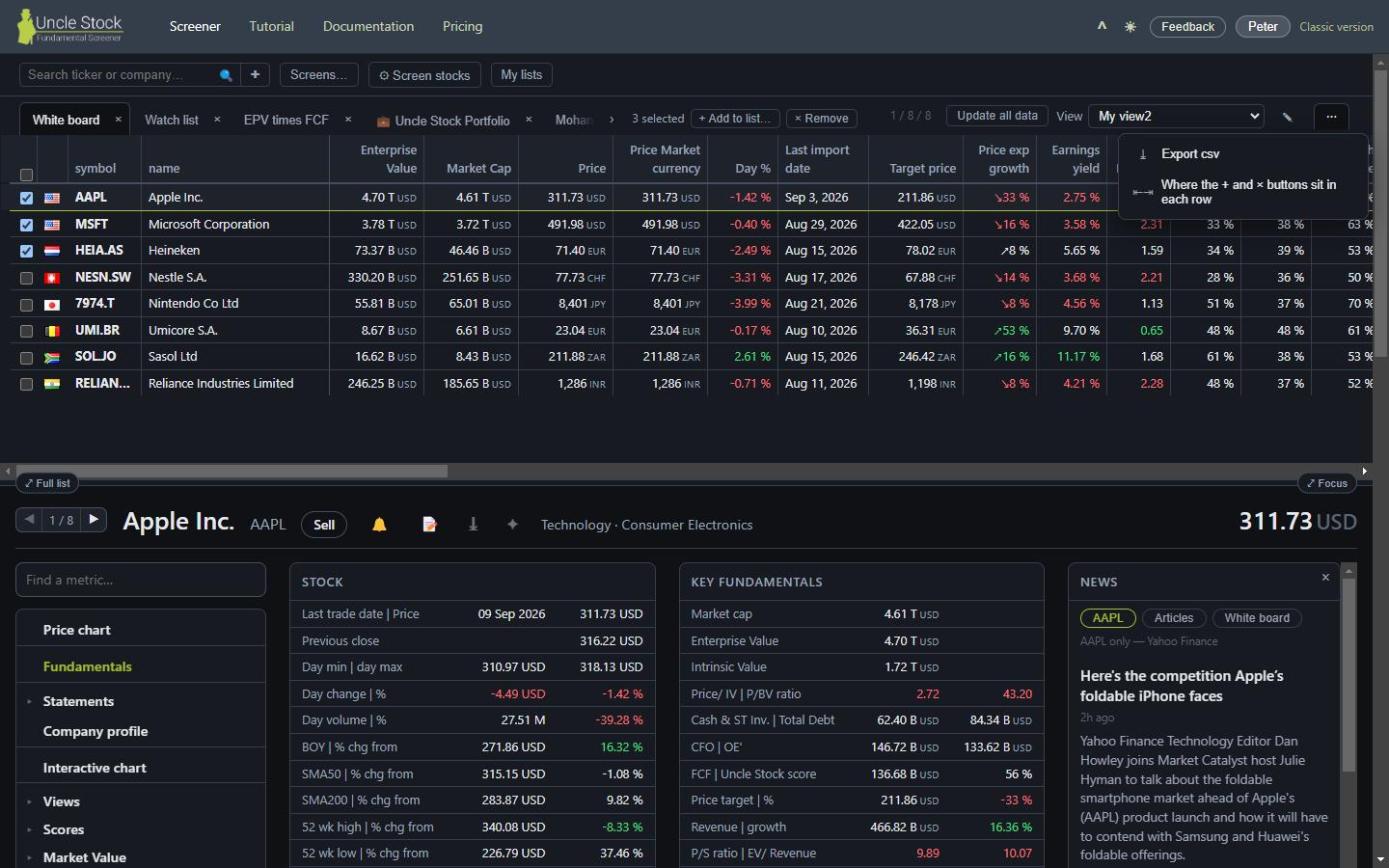Expand the Views tree item

click(x=29, y=802)
